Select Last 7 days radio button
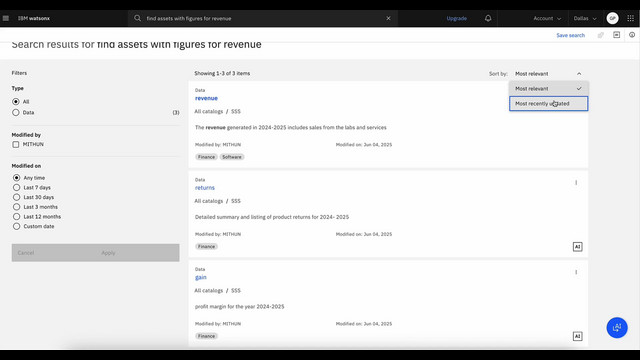The image size is (640, 360). pyautogui.click(x=16, y=187)
